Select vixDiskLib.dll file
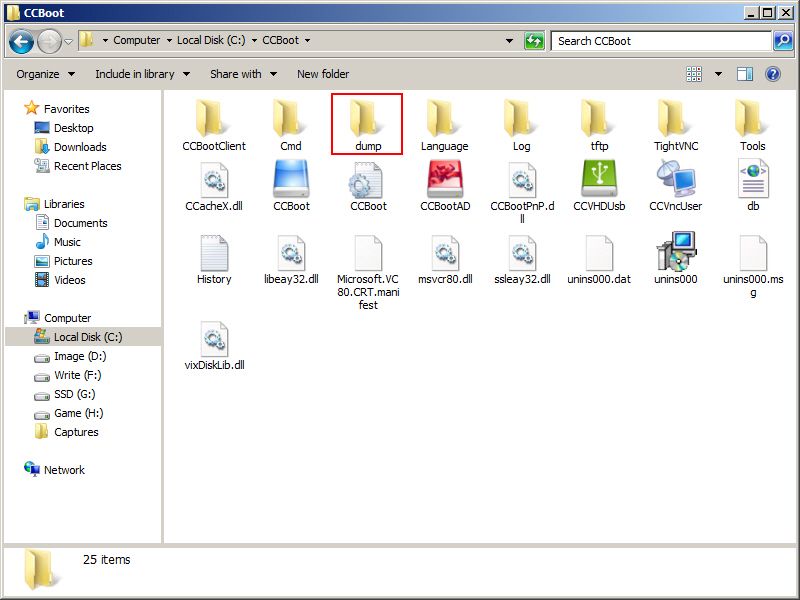Screen dimensions: 800x600 (214, 346)
